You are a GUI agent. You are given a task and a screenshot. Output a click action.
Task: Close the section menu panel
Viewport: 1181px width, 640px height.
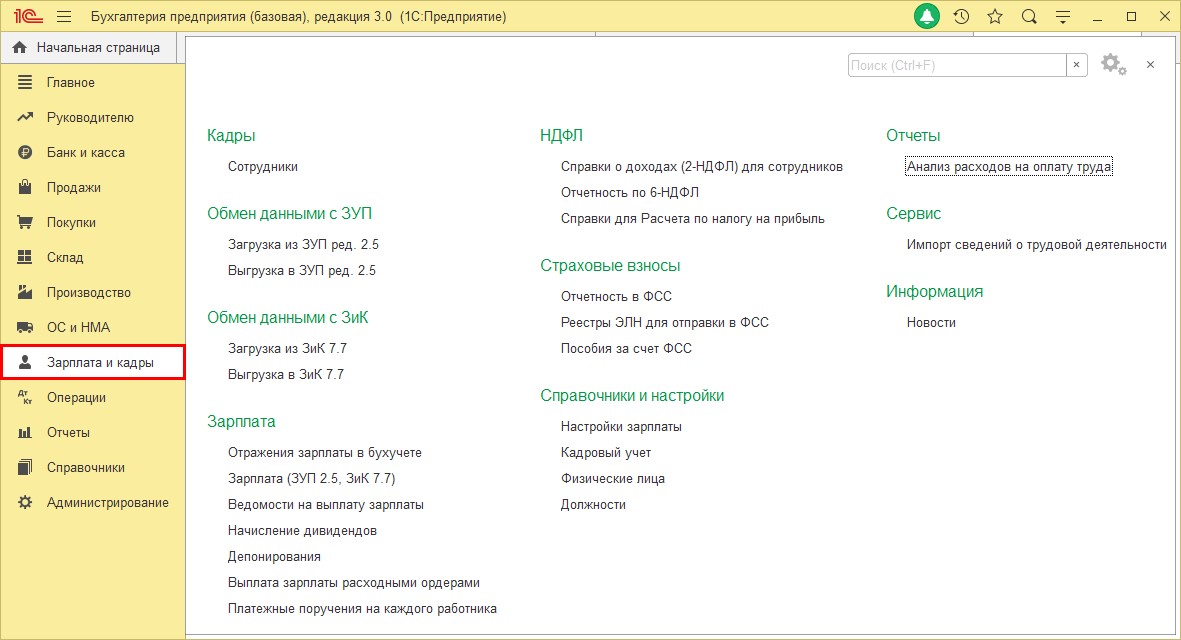[1150, 64]
